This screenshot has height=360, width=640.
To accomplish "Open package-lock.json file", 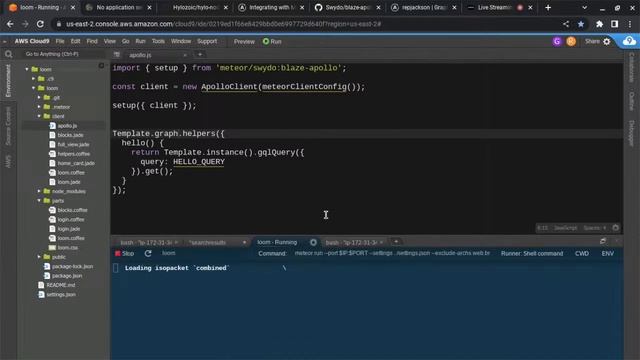I will [x=72, y=267].
